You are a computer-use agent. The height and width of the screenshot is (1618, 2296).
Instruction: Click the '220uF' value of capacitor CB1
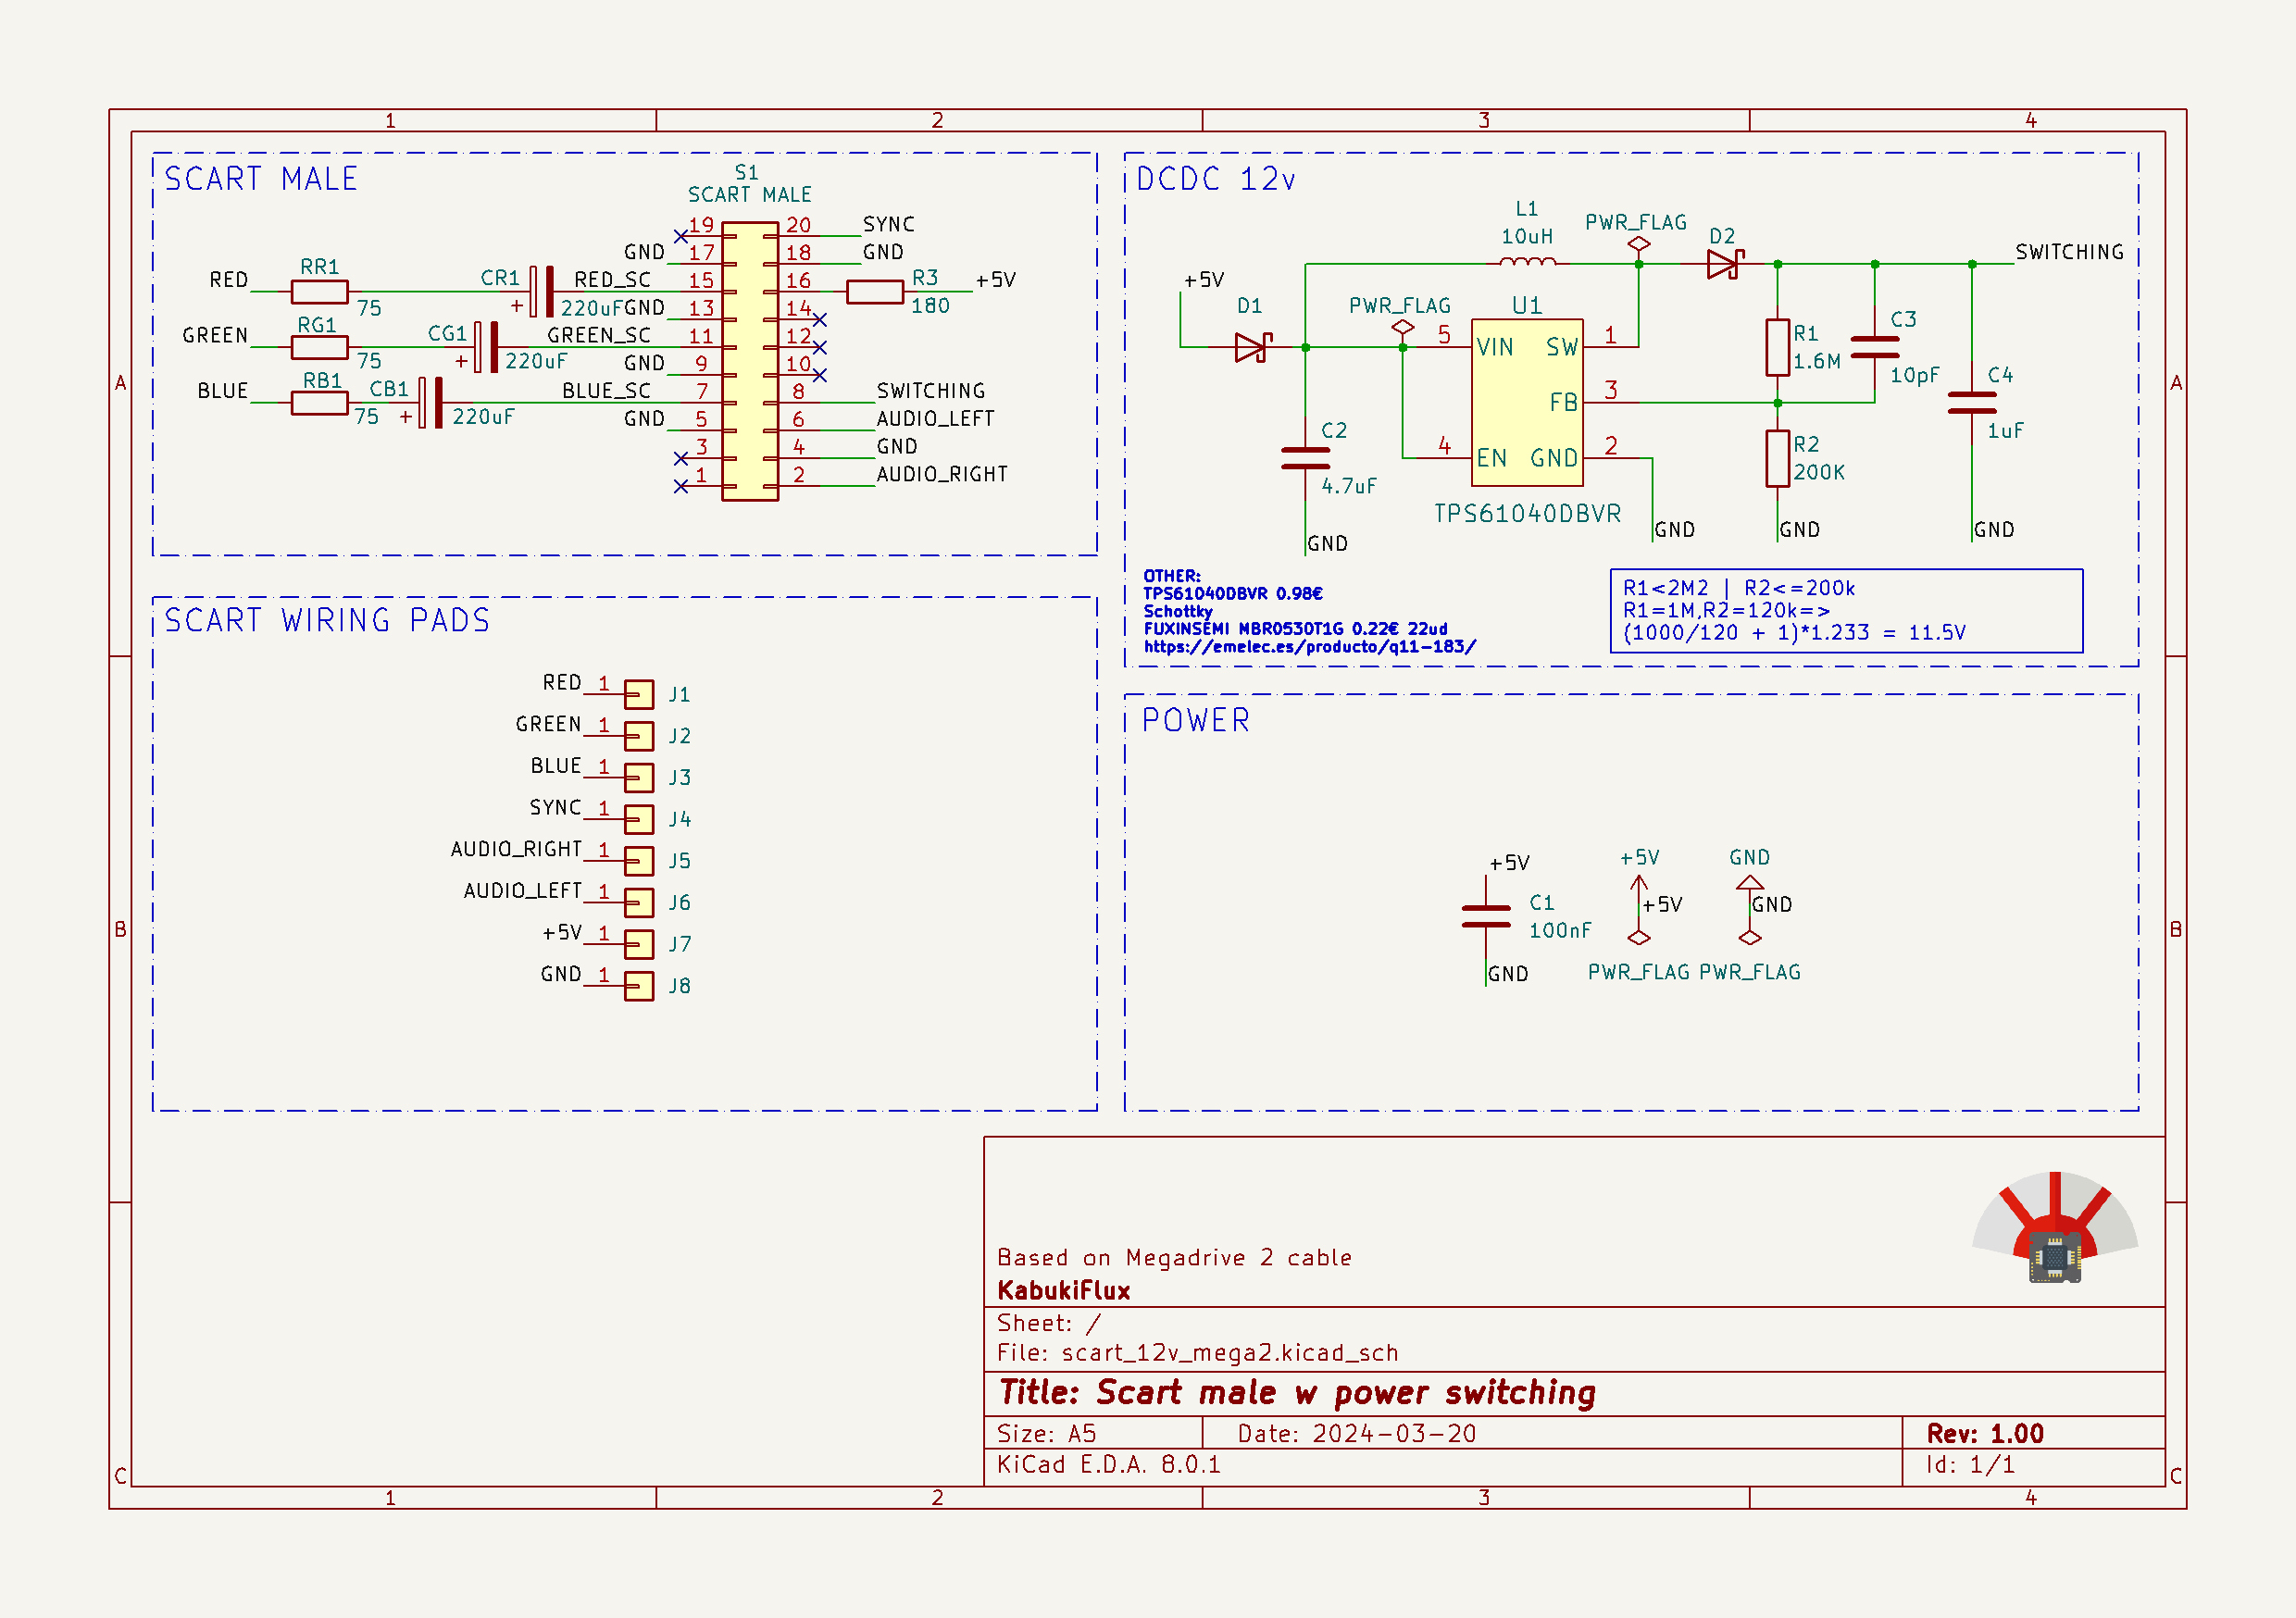tap(483, 417)
